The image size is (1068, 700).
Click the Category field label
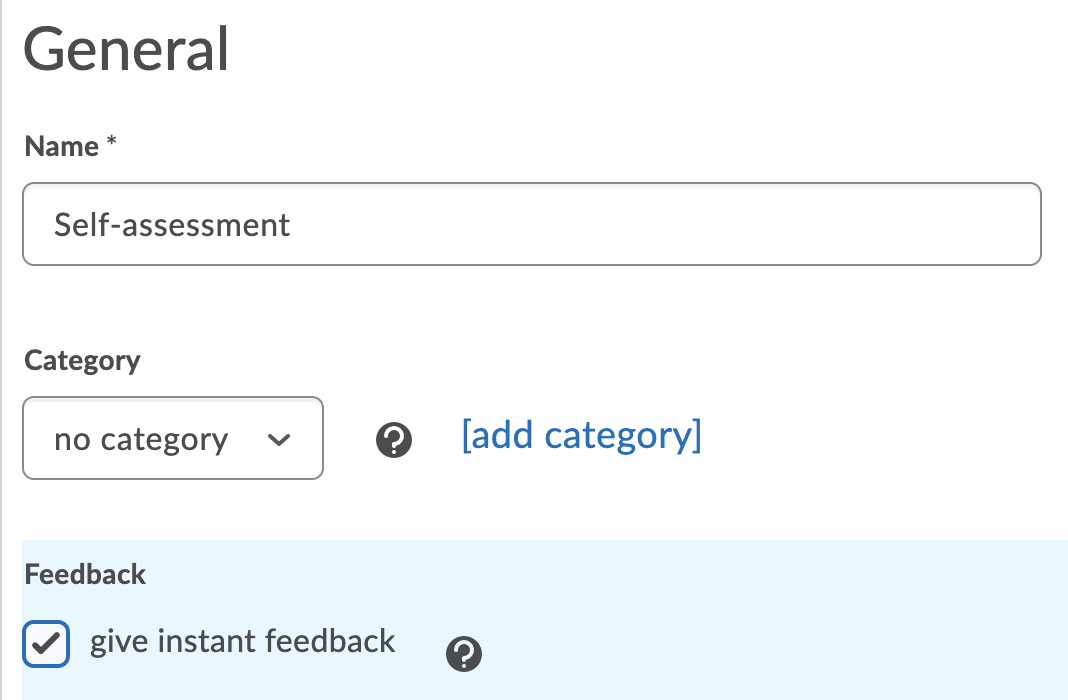click(82, 360)
